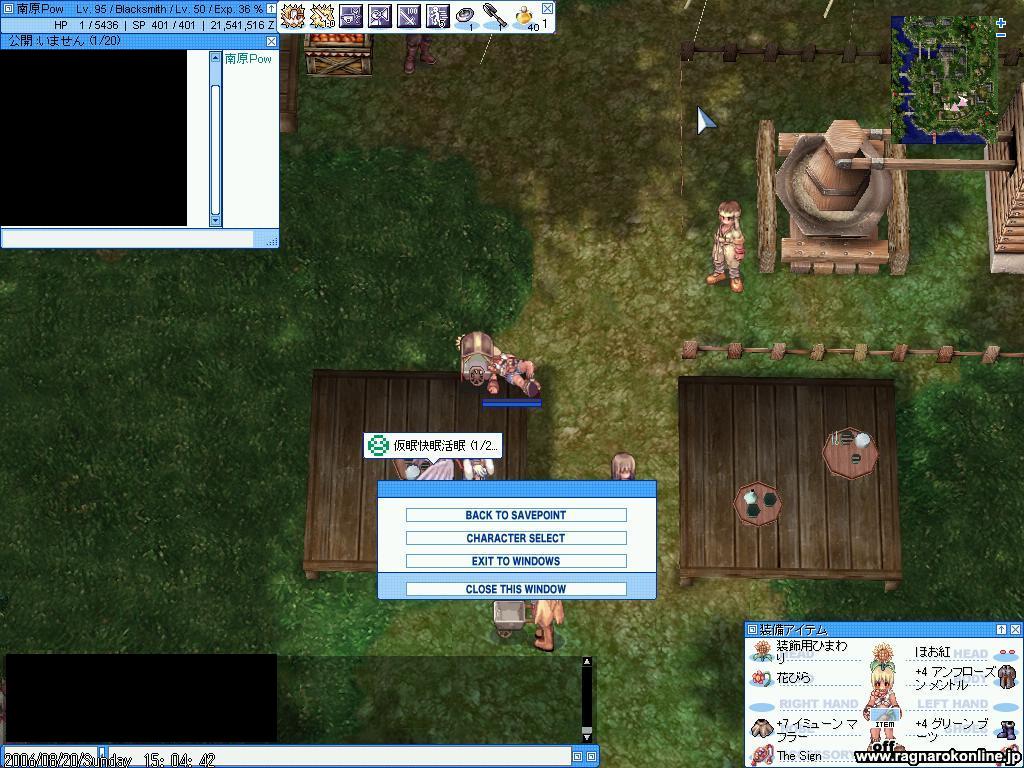Click the whisper target name field
1024x768 pixels.
(49, 756)
